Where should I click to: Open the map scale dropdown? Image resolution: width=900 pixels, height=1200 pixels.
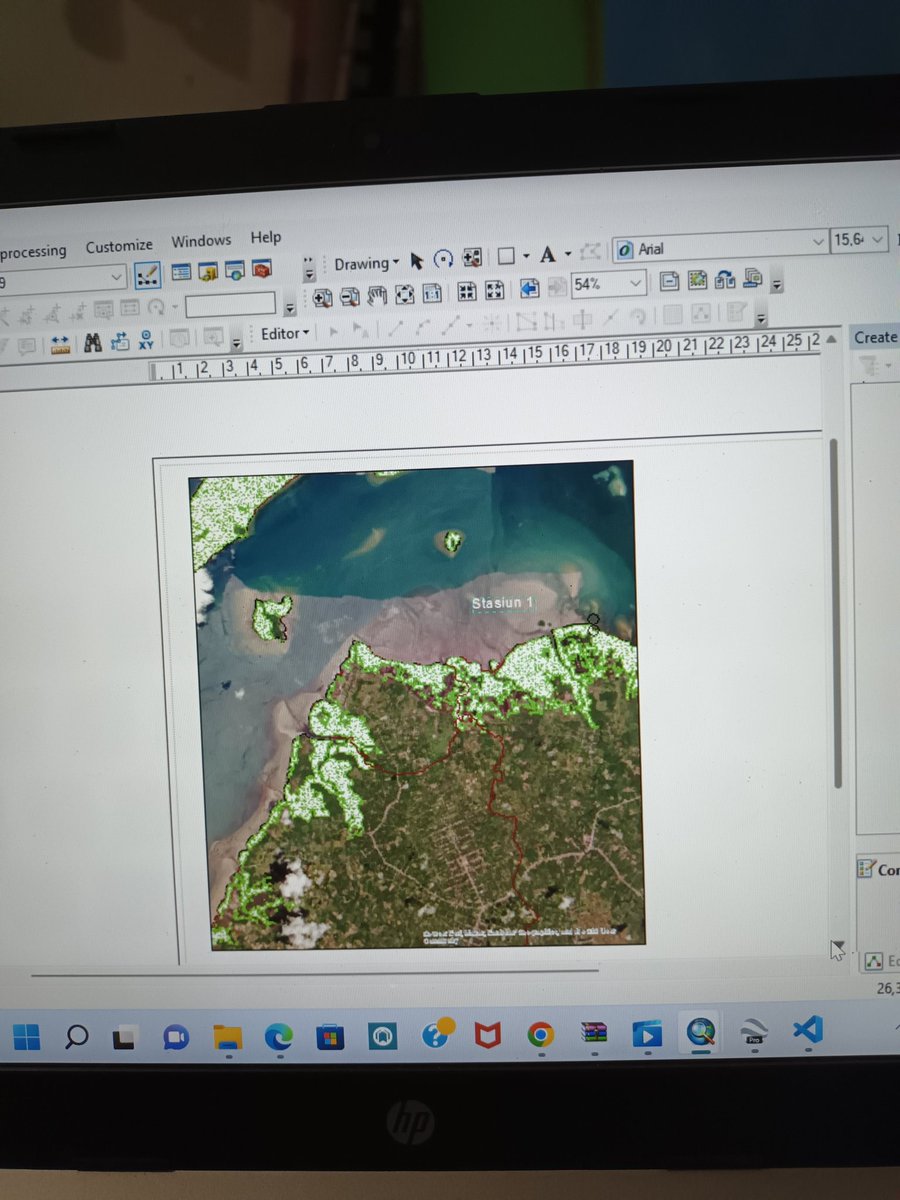click(x=64, y=278)
